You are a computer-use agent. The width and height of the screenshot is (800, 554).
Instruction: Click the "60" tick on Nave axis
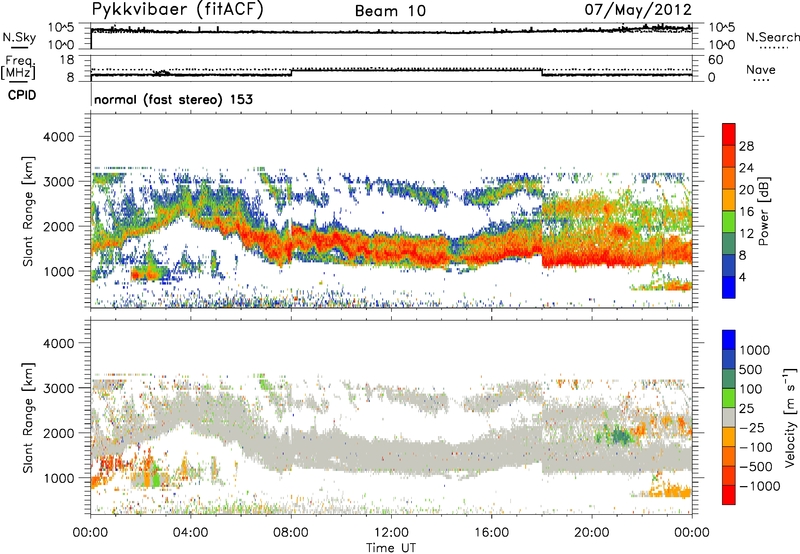click(x=716, y=60)
